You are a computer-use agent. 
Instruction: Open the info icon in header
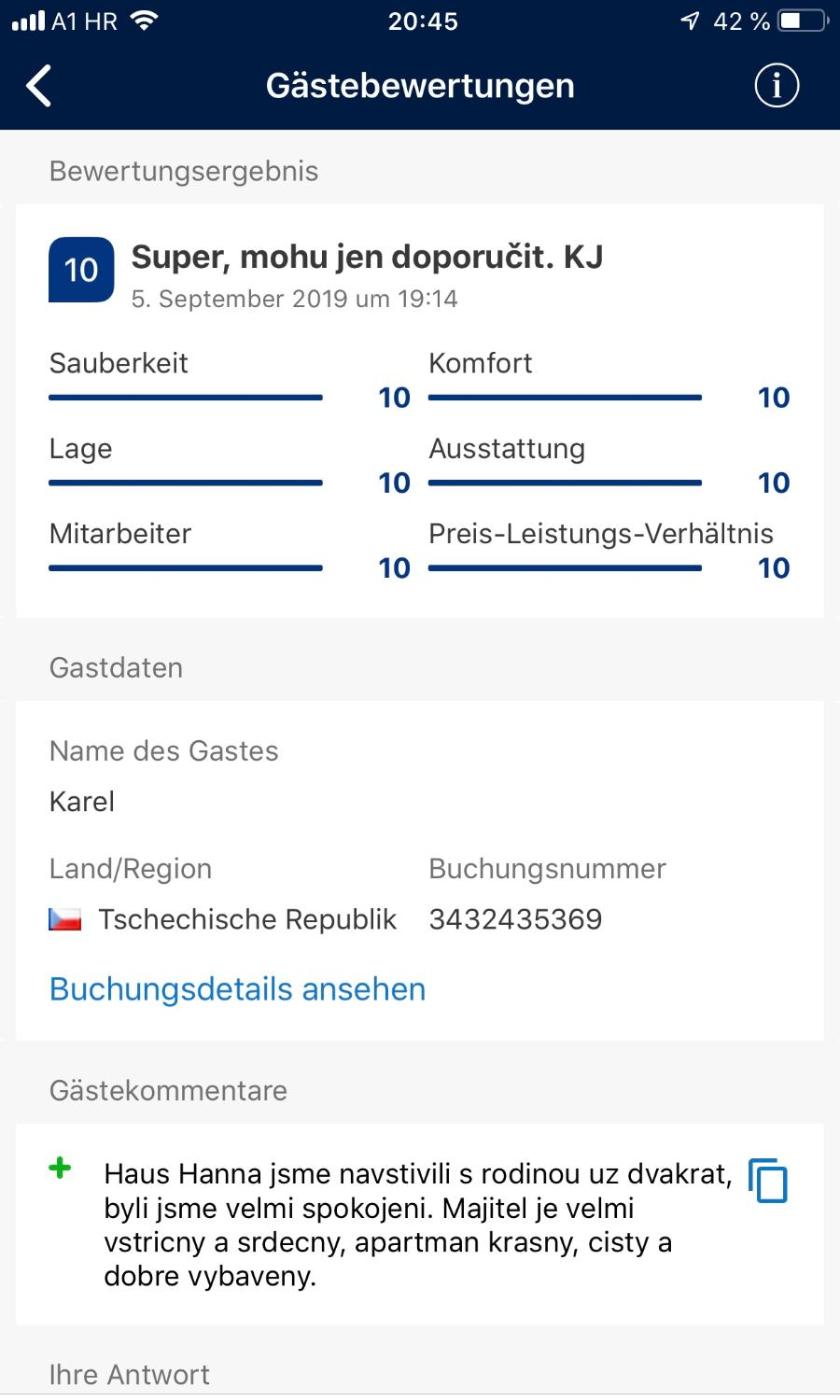pos(776,87)
